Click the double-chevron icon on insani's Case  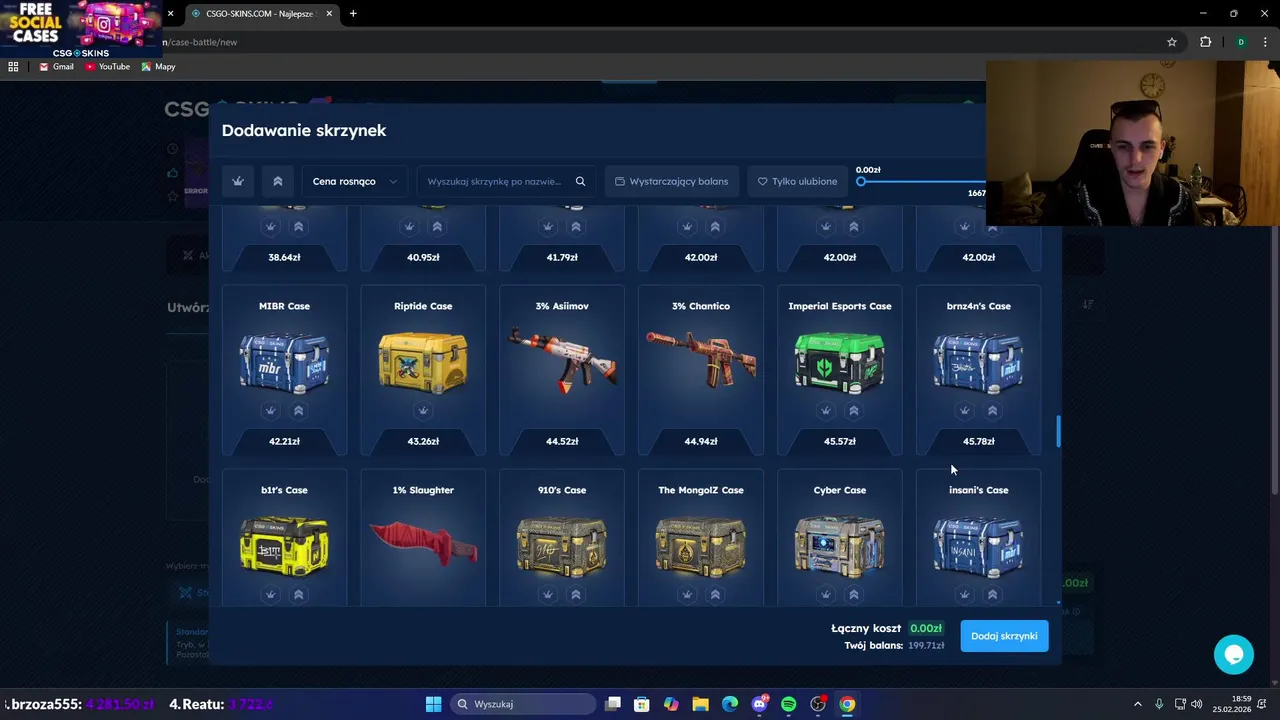tap(992, 594)
